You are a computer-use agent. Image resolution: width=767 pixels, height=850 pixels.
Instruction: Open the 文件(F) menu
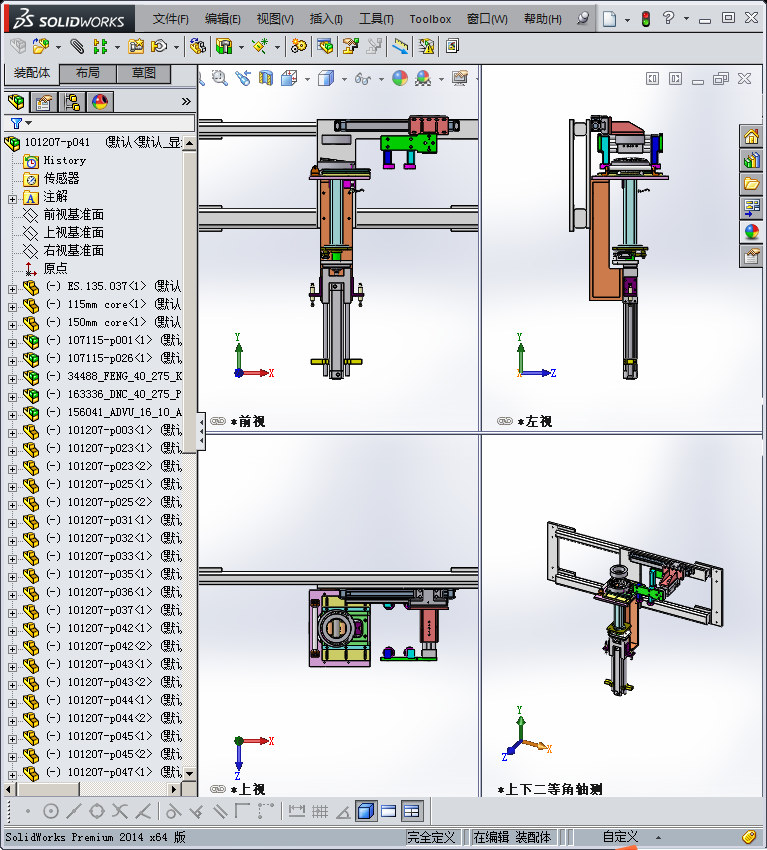[x=170, y=19]
